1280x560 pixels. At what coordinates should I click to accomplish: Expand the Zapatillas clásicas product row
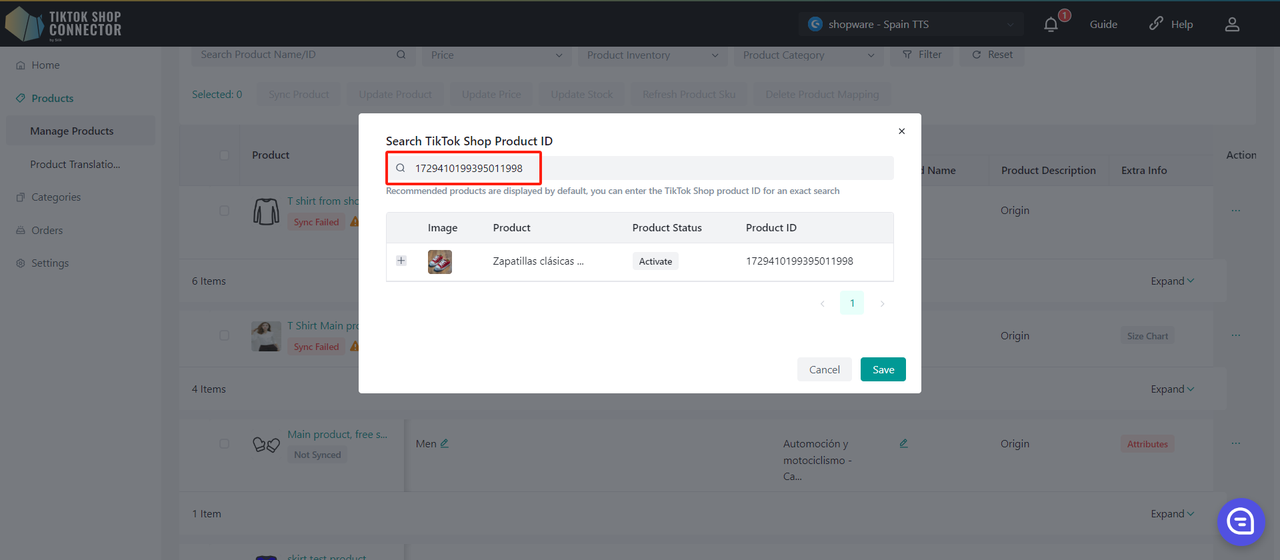[x=401, y=261]
